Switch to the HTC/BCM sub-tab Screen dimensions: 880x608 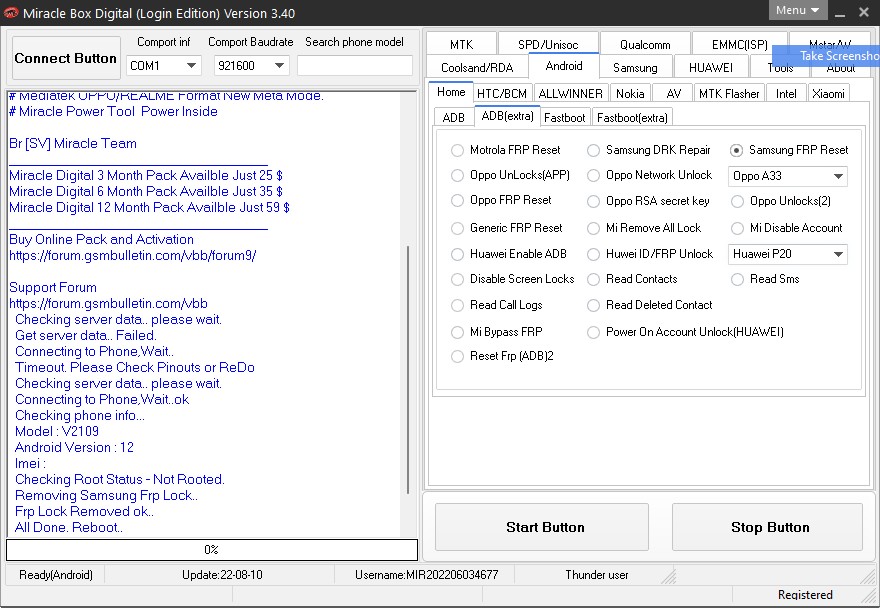502,93
